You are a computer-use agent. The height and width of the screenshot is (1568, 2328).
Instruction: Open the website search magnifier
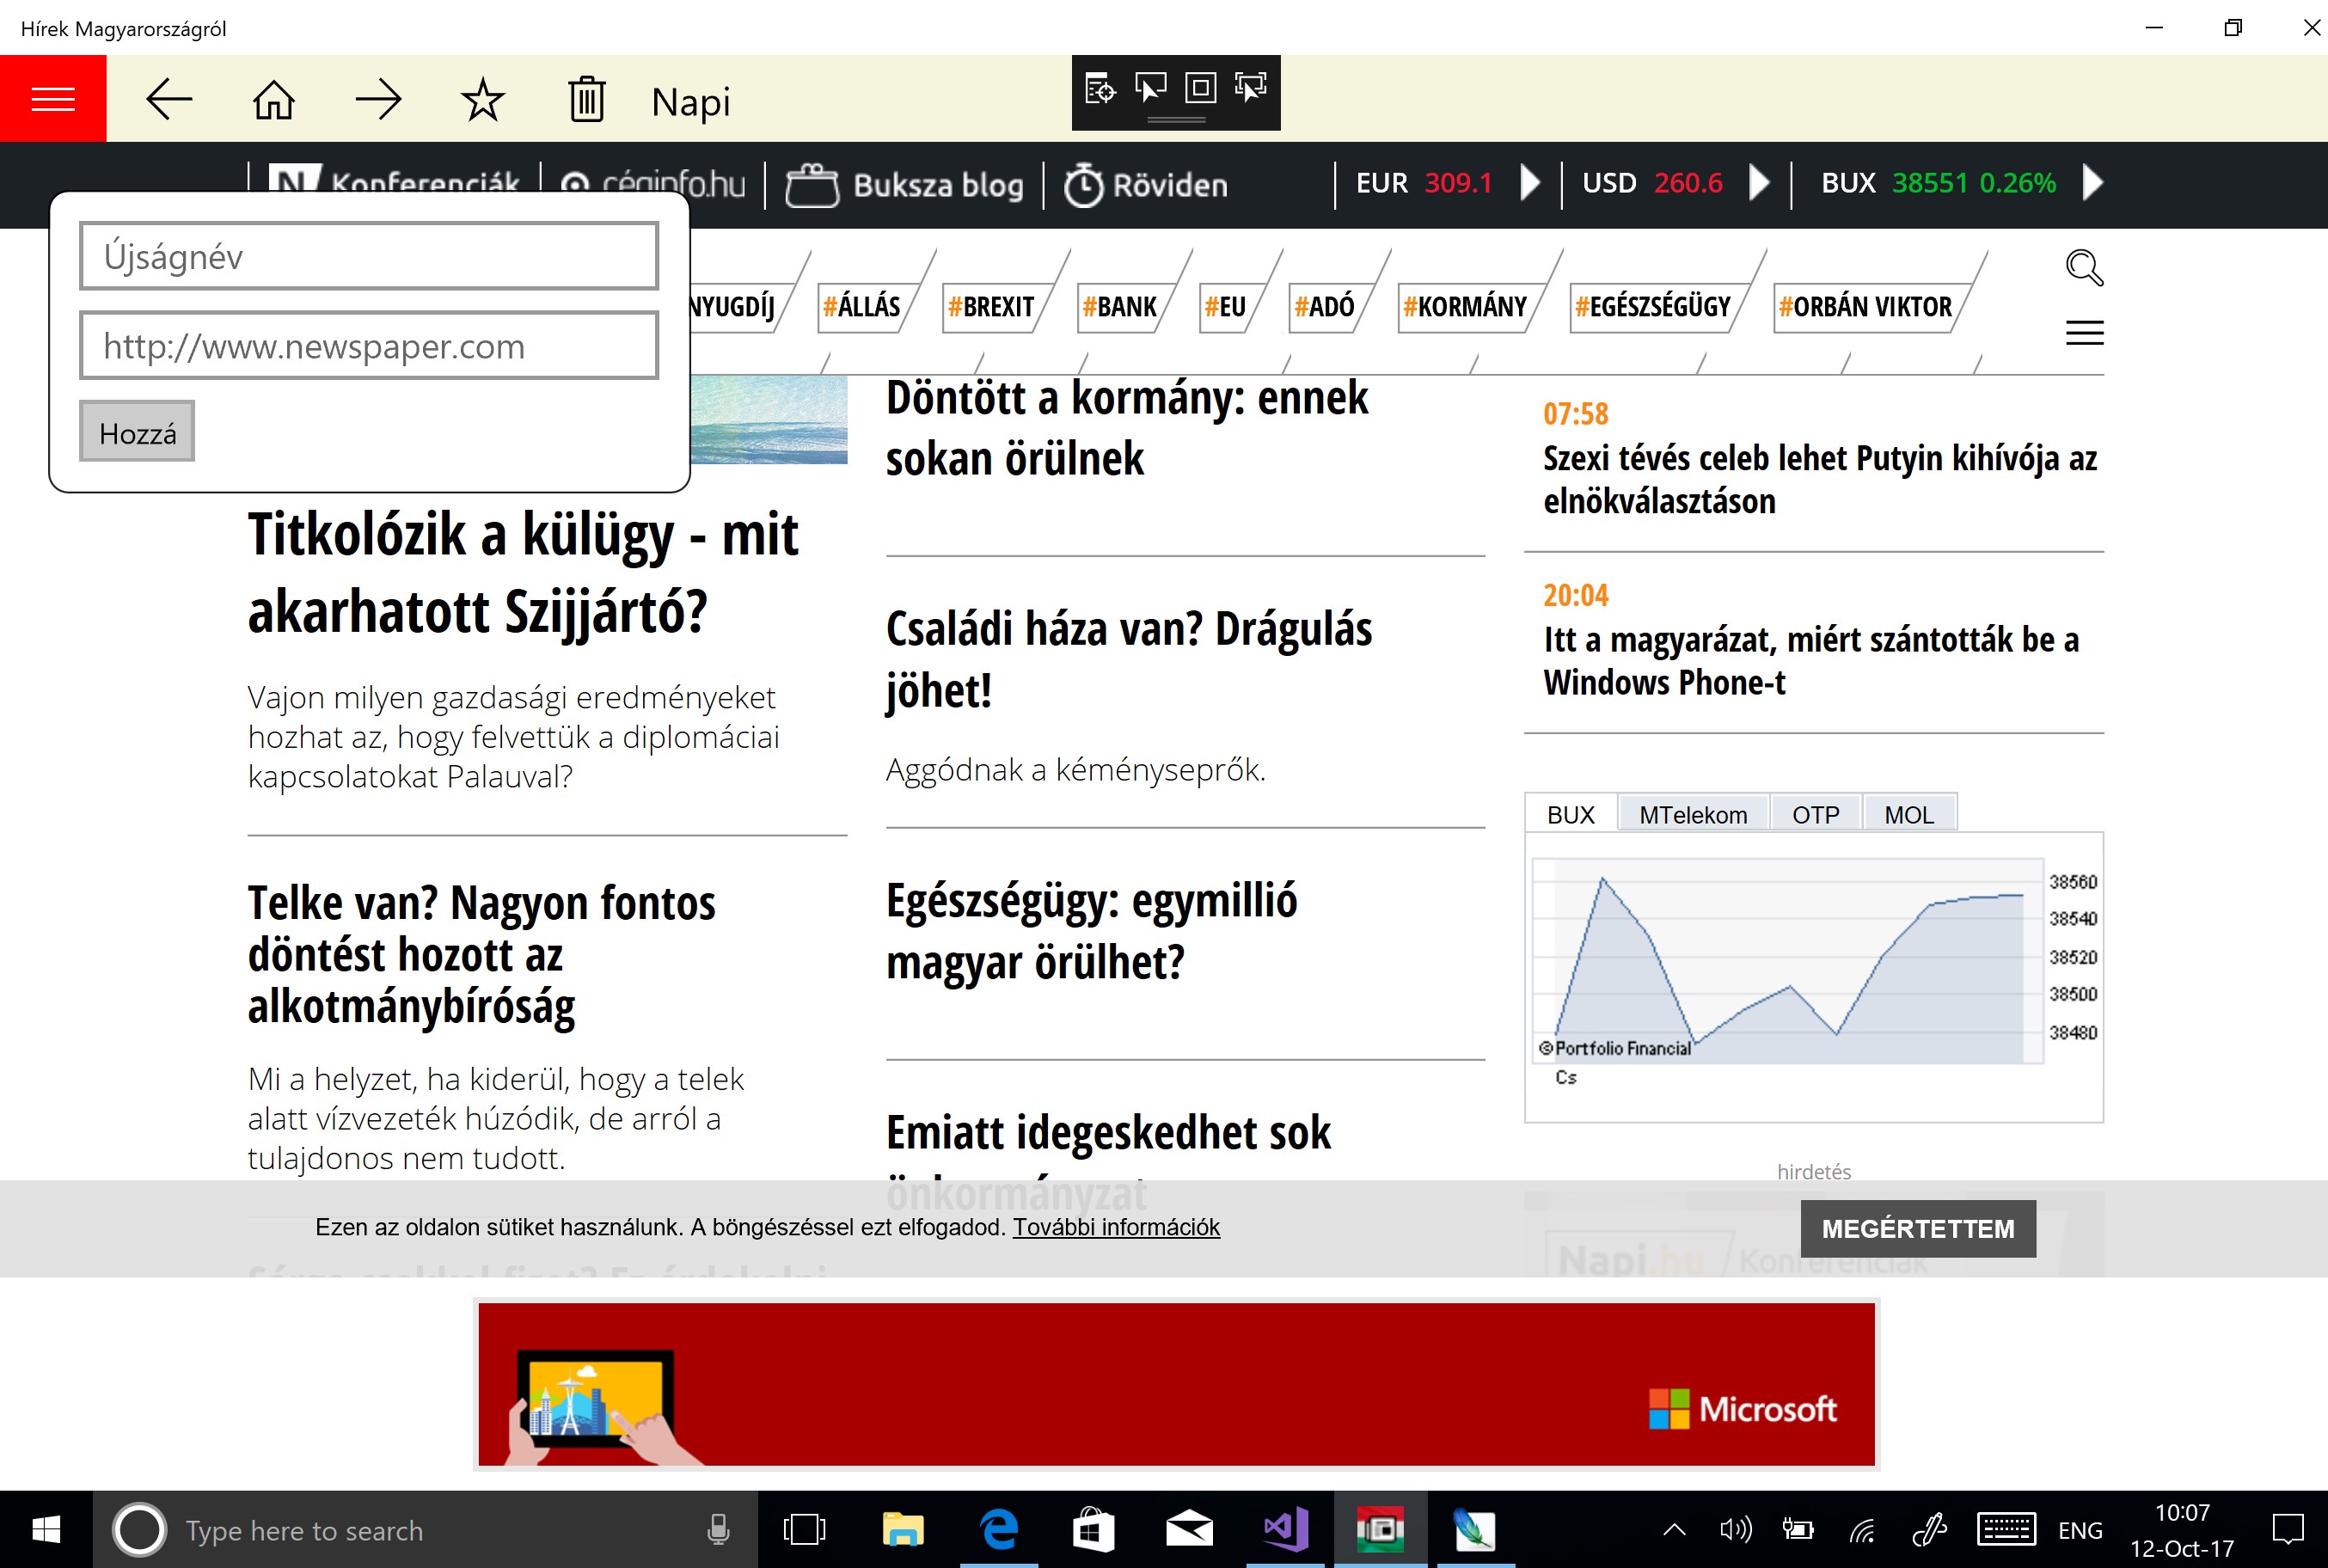click(x=2083, y=267)
